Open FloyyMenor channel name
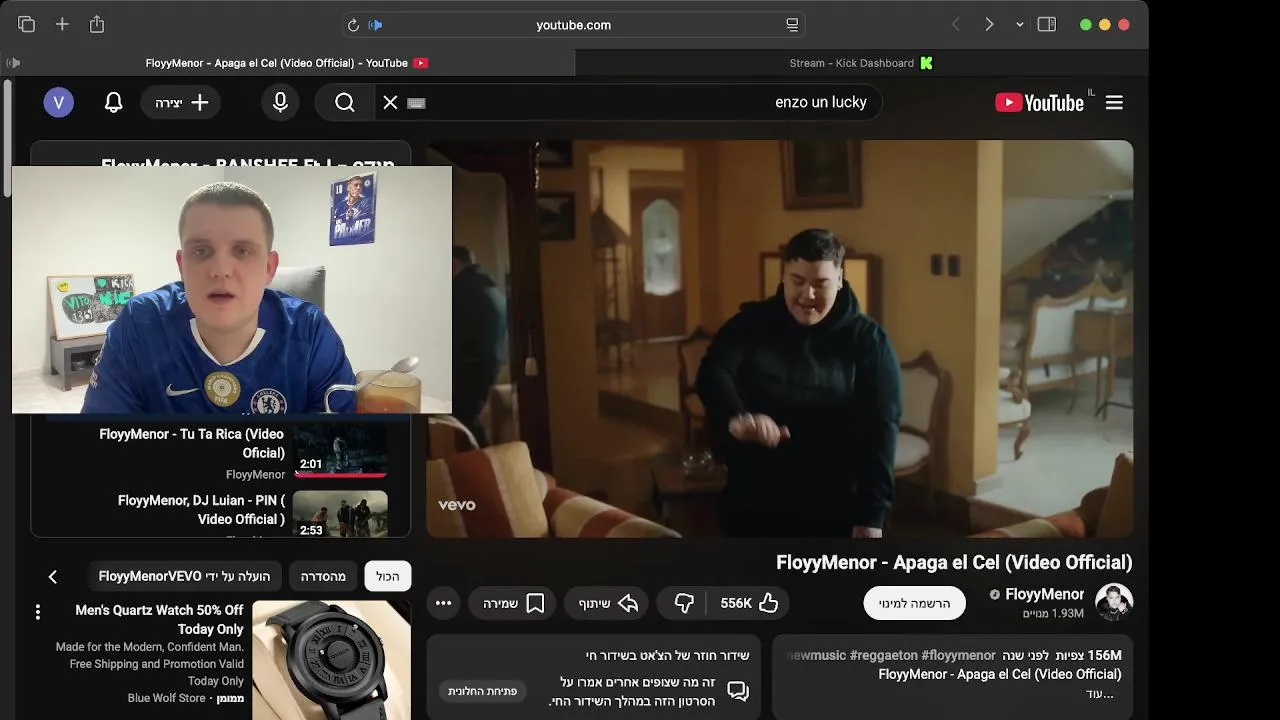This screenshot has width=1280, height=720. 1044,594
